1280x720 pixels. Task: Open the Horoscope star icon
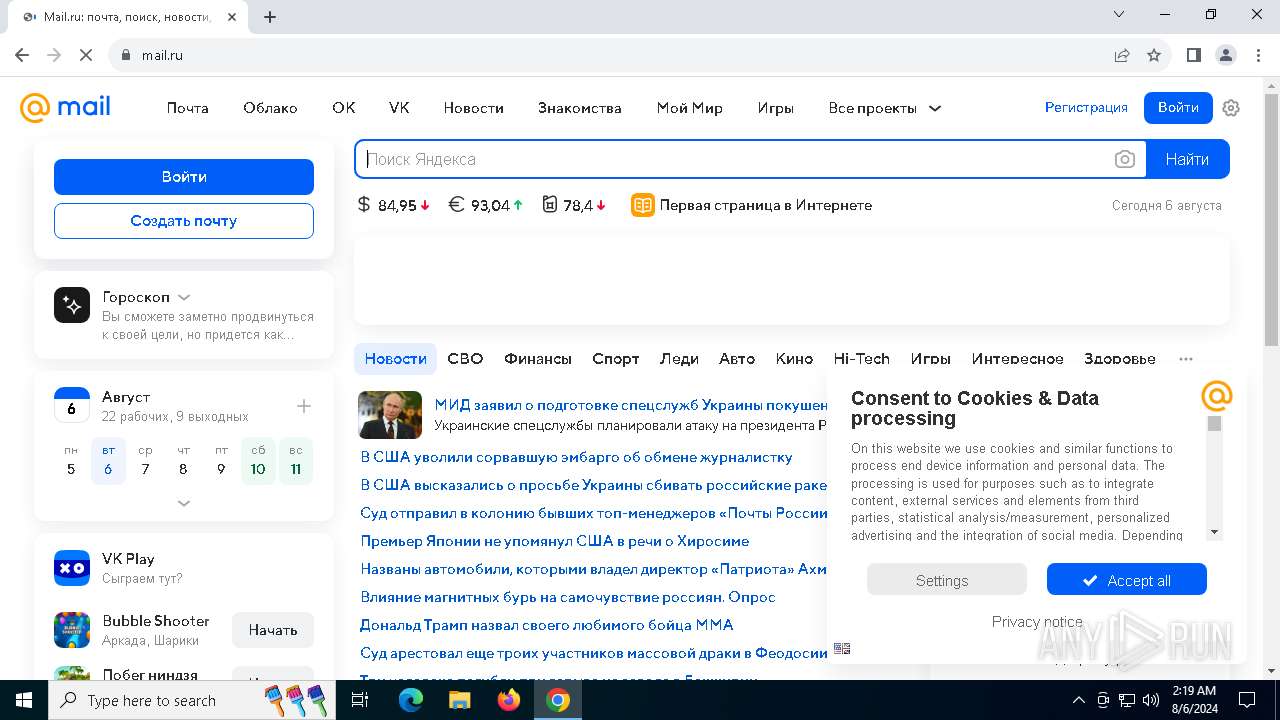point(72,305)
